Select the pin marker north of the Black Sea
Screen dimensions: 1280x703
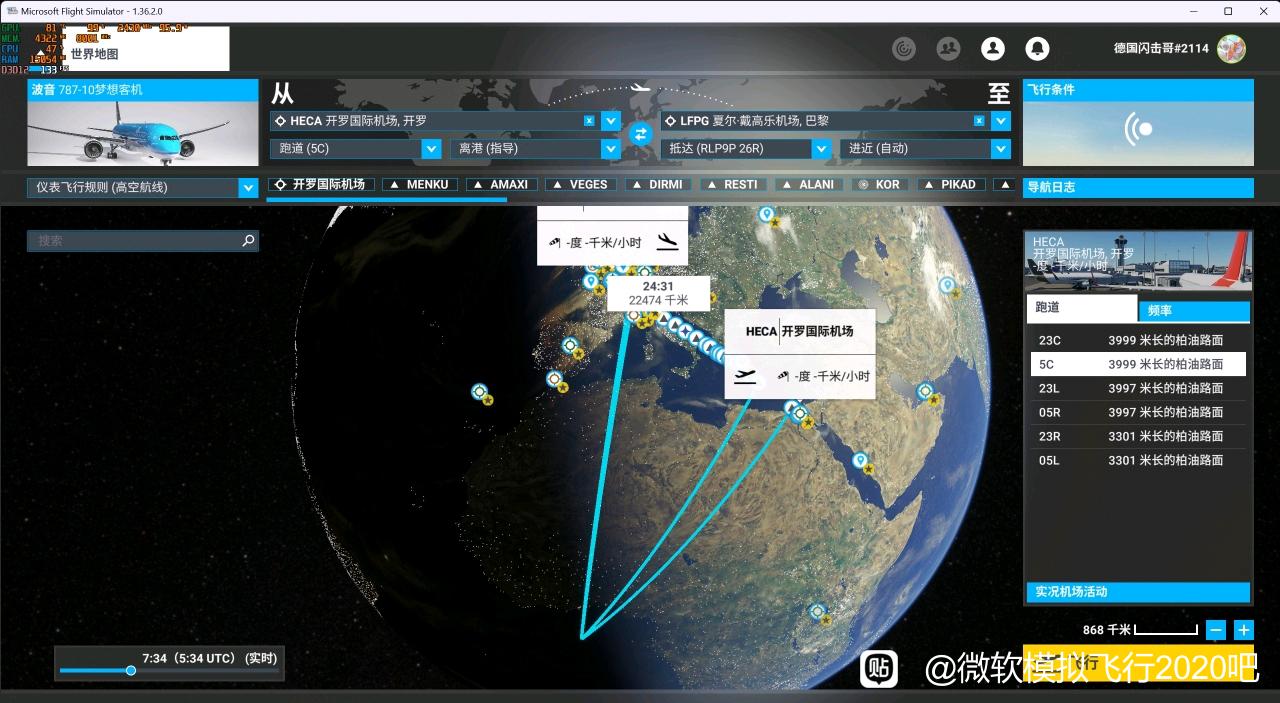(x=767, y=214)
